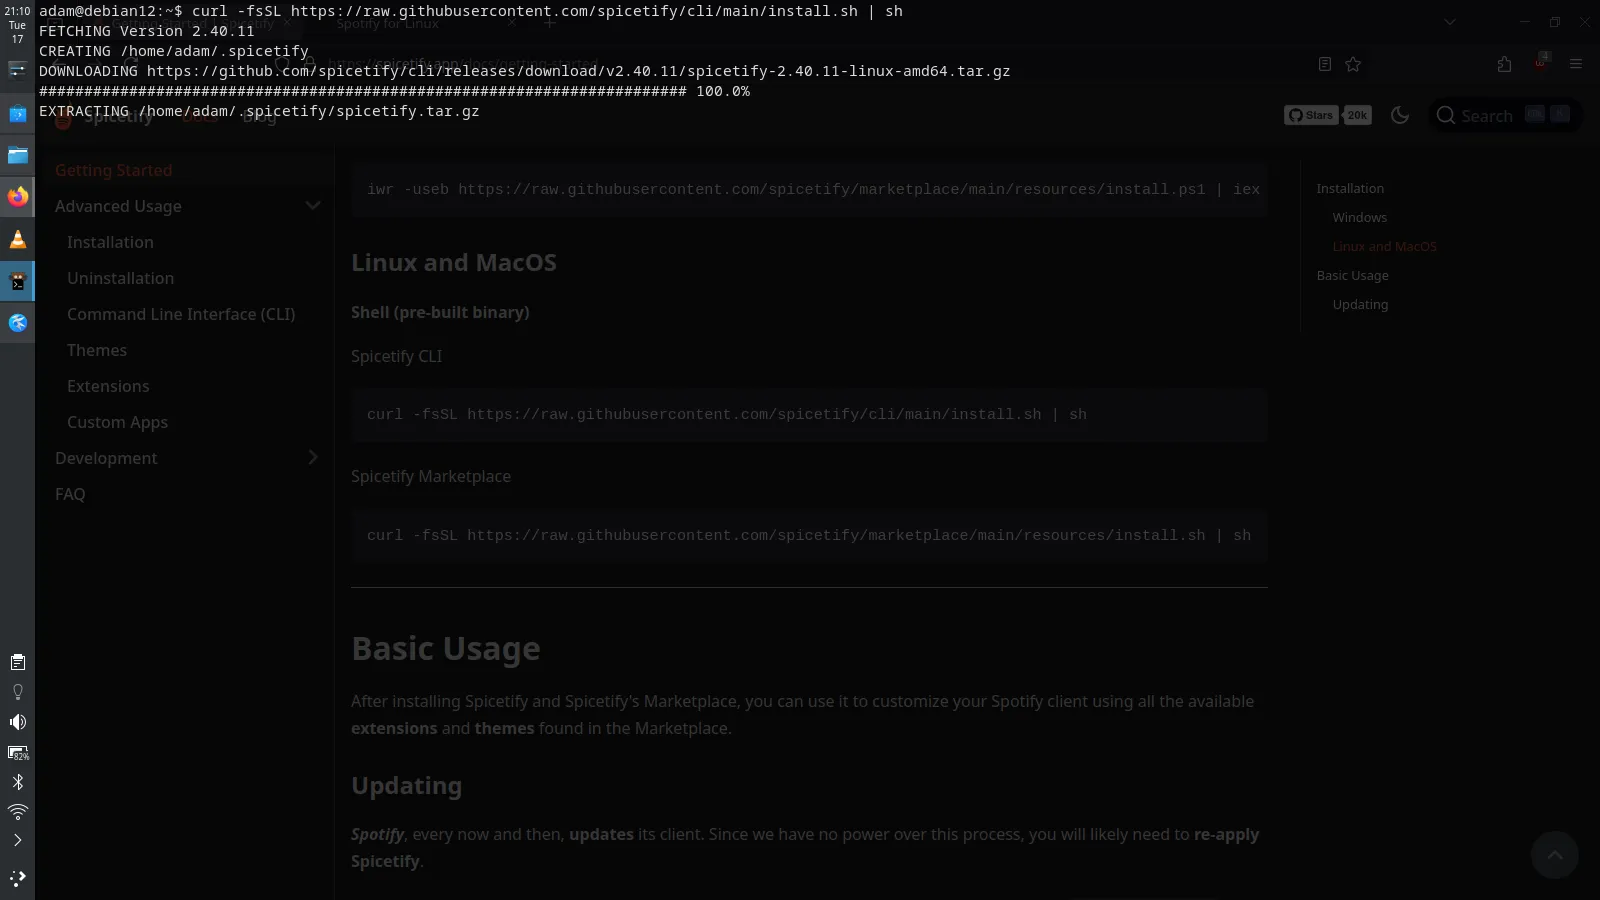Click the Search box on Spicetify docs
Viewport: 1600px width, 900px height.
[1505, 115]
